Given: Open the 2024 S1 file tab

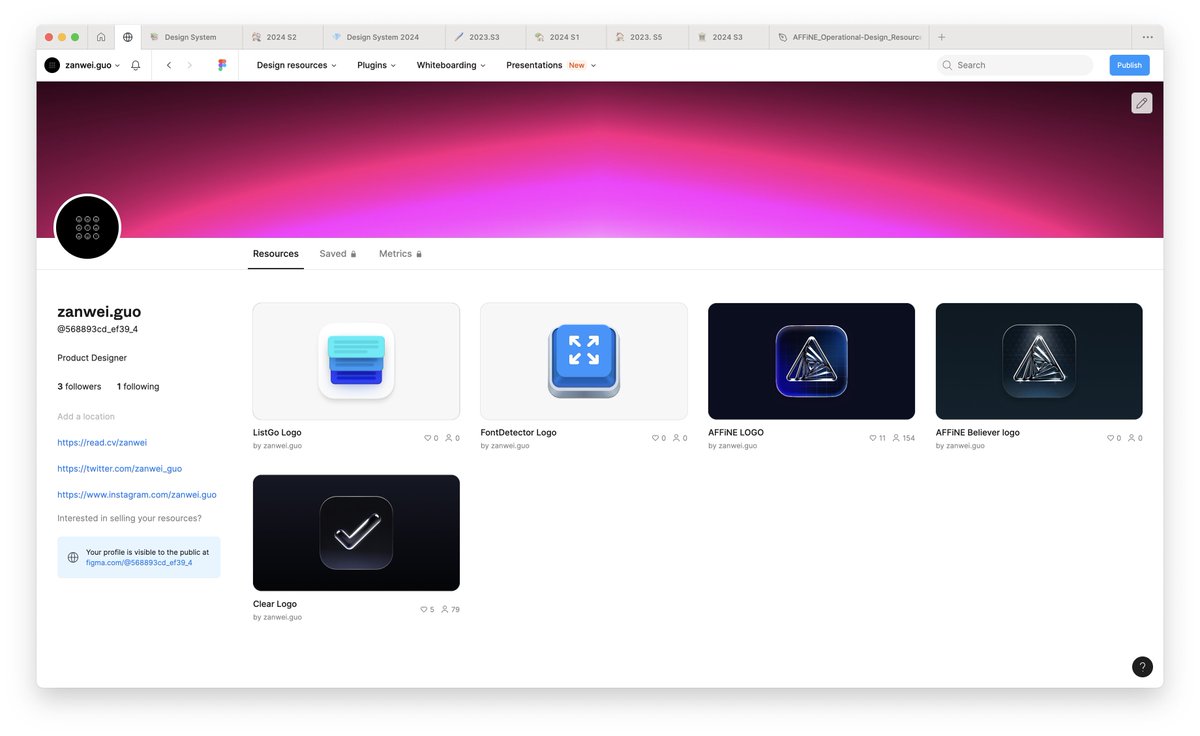Looking at the screenshot, I should coord(566,37).
